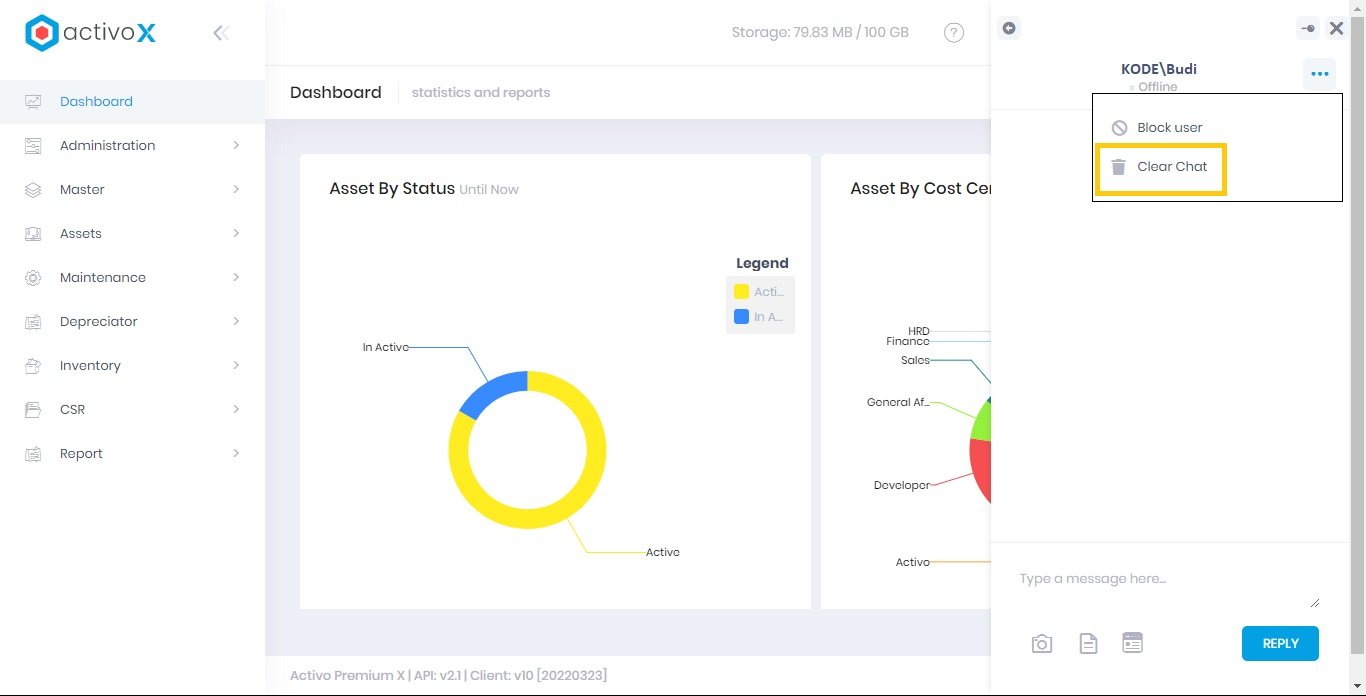The width and height of the screenshot is (1366, 696).
Task: Attach a document using the file icon
Action: tap(1088, 643)
